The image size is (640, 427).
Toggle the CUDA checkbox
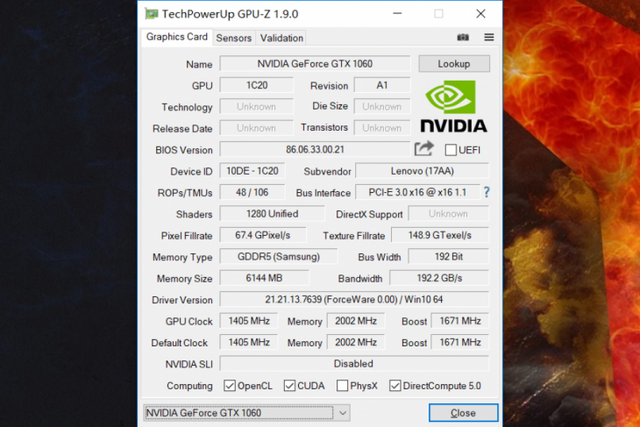[289, 386]
